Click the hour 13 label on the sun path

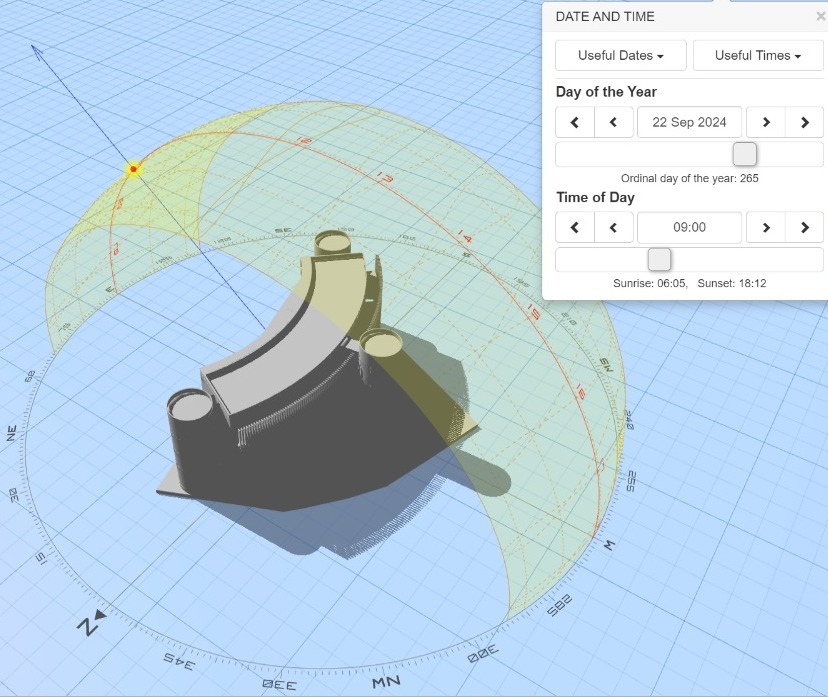[384, 177]
